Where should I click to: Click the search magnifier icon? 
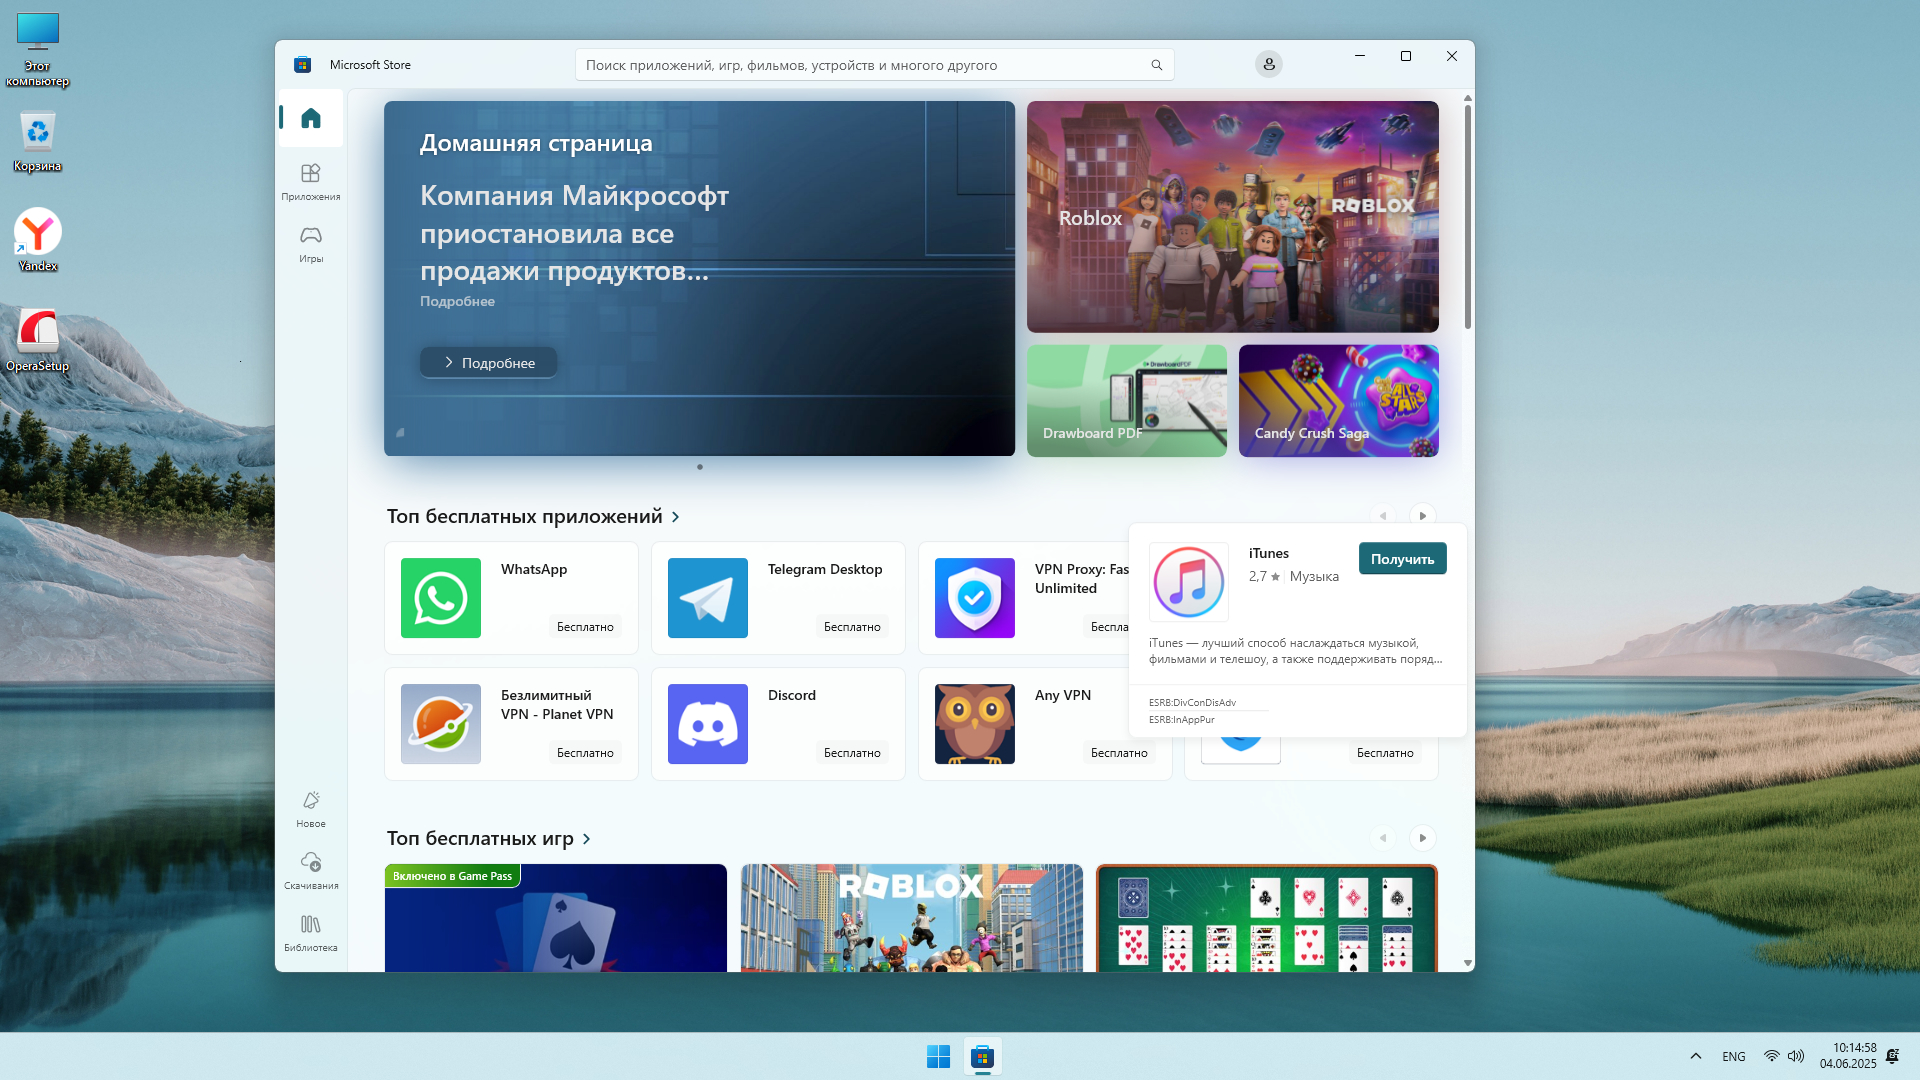[1156, 65]
